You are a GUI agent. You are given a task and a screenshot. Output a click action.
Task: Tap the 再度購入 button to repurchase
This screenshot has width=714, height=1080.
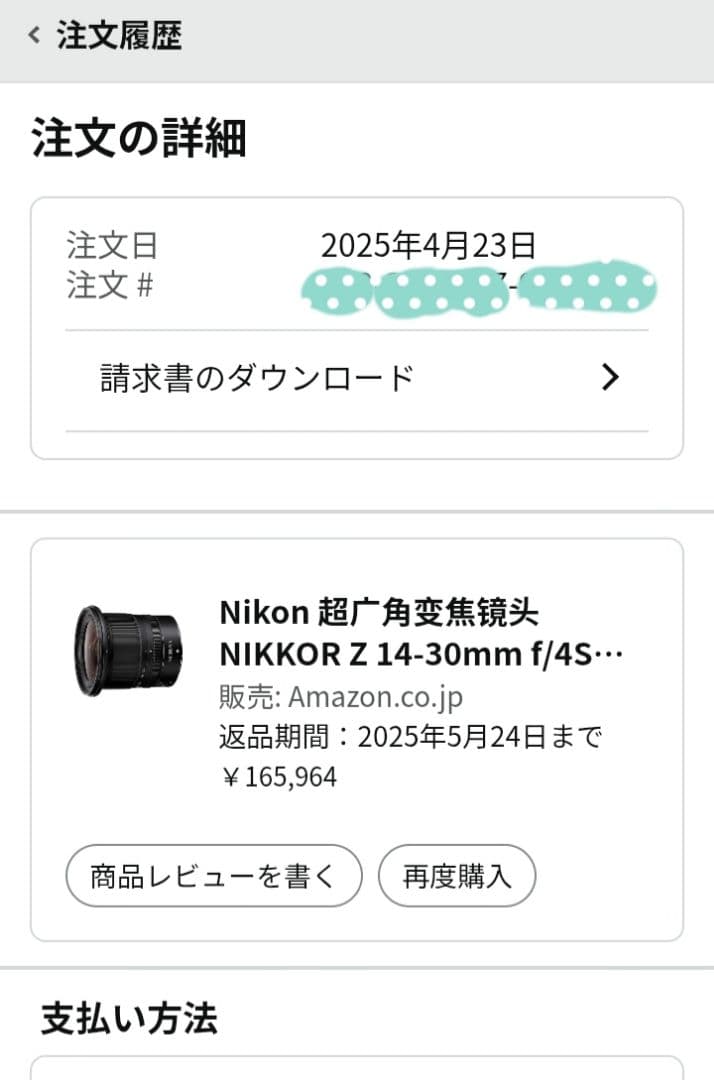point(456,875)
